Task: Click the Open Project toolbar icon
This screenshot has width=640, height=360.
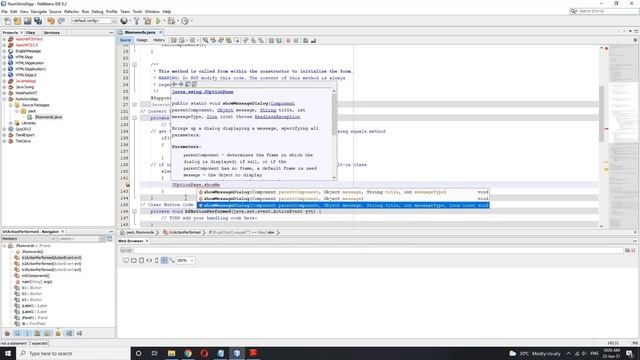Action: tap(27, 21)
